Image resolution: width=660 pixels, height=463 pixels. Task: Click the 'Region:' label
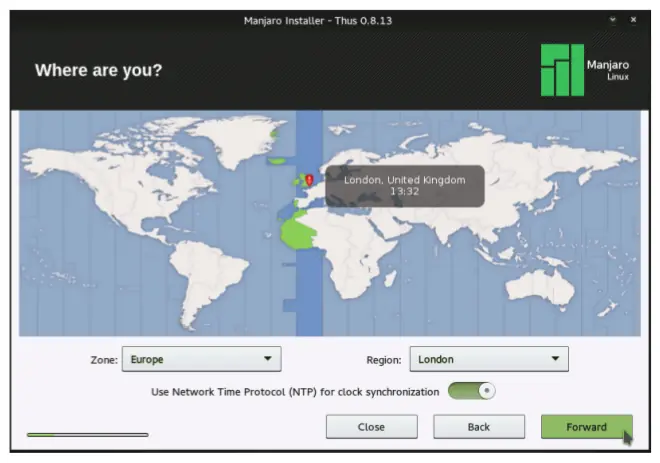tap(384, 360)
